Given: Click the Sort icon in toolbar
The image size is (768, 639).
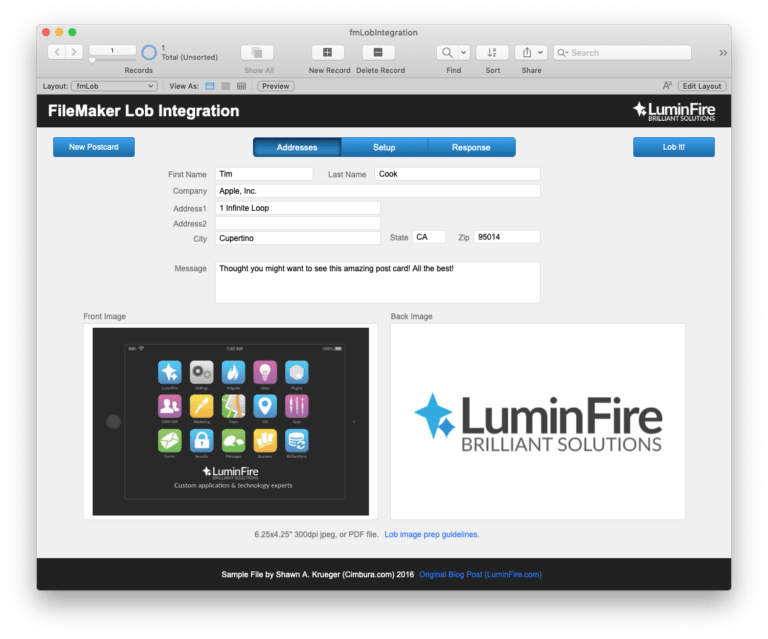Looking at the screenshot, I should (x=492, y=52).
